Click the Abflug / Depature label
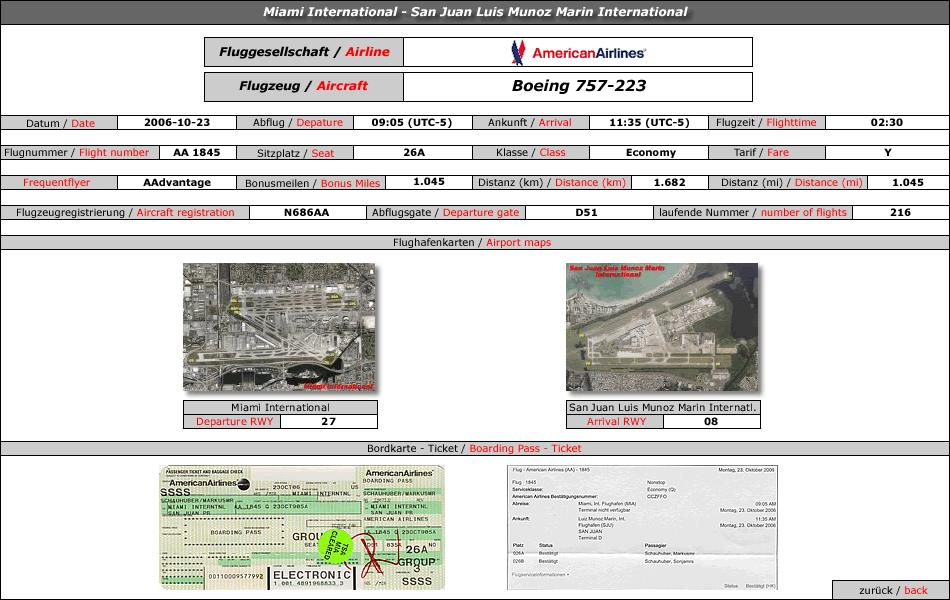Image resolution: width=950 pixels, height=600 pixels. [x=295, y=122]
